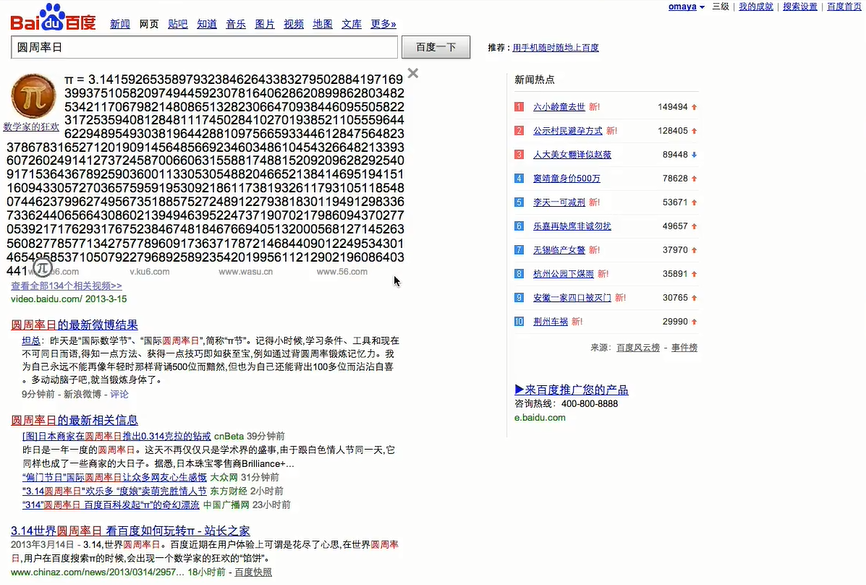Open the 日本商家在圆周率日推出0.314克拉的钻戒 article
This screenshot has height=585, width=866.
[x=117, y=436]
